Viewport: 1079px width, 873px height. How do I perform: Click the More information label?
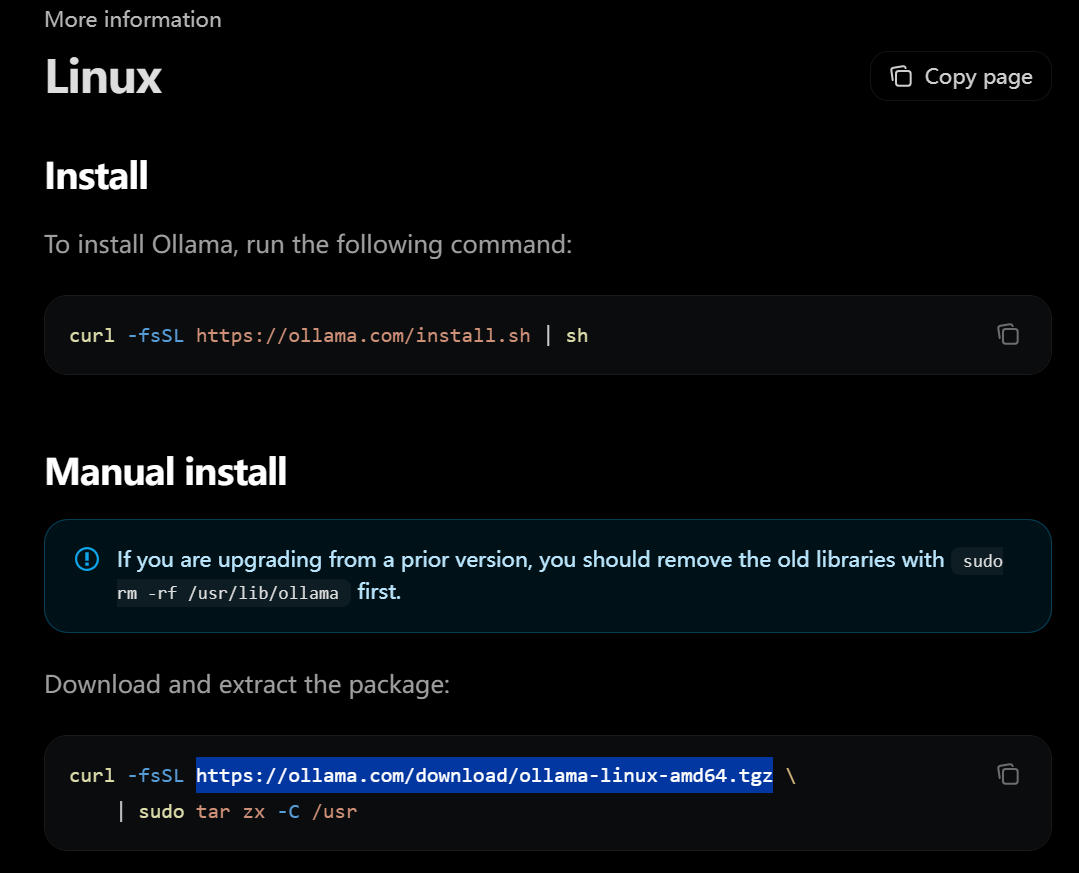click(133, 19)
